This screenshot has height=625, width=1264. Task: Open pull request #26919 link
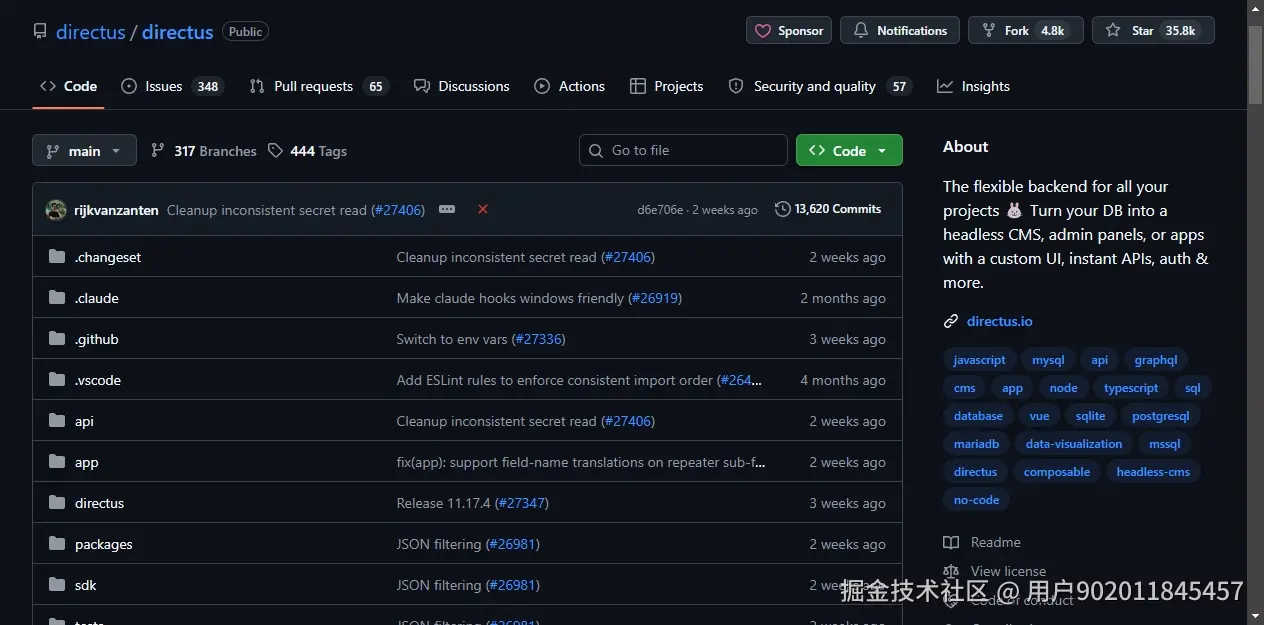click(655, 298)
